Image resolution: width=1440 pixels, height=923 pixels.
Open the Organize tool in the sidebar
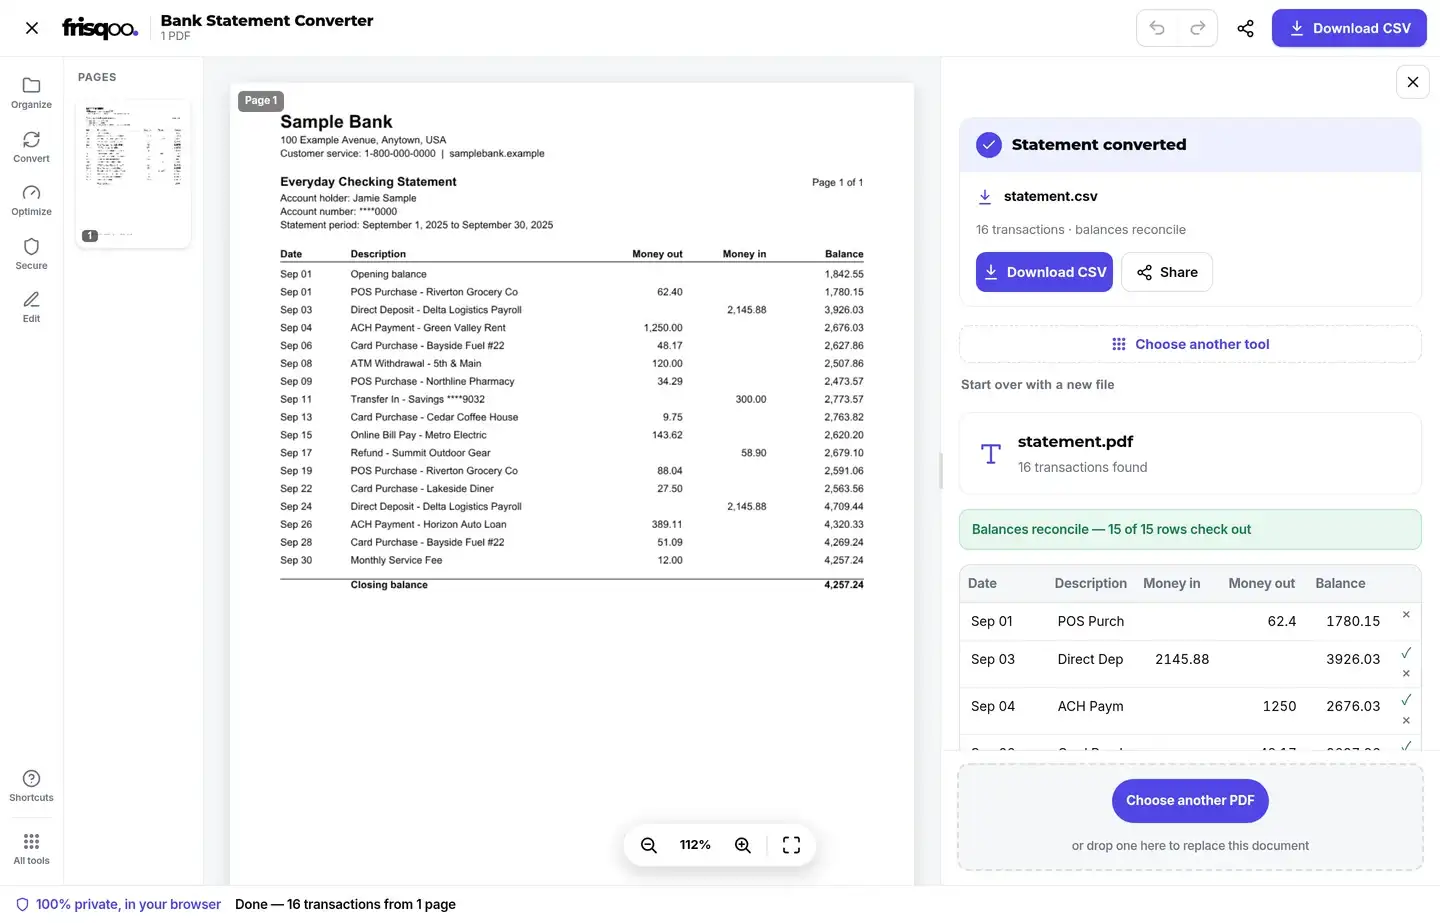(31, 92)
